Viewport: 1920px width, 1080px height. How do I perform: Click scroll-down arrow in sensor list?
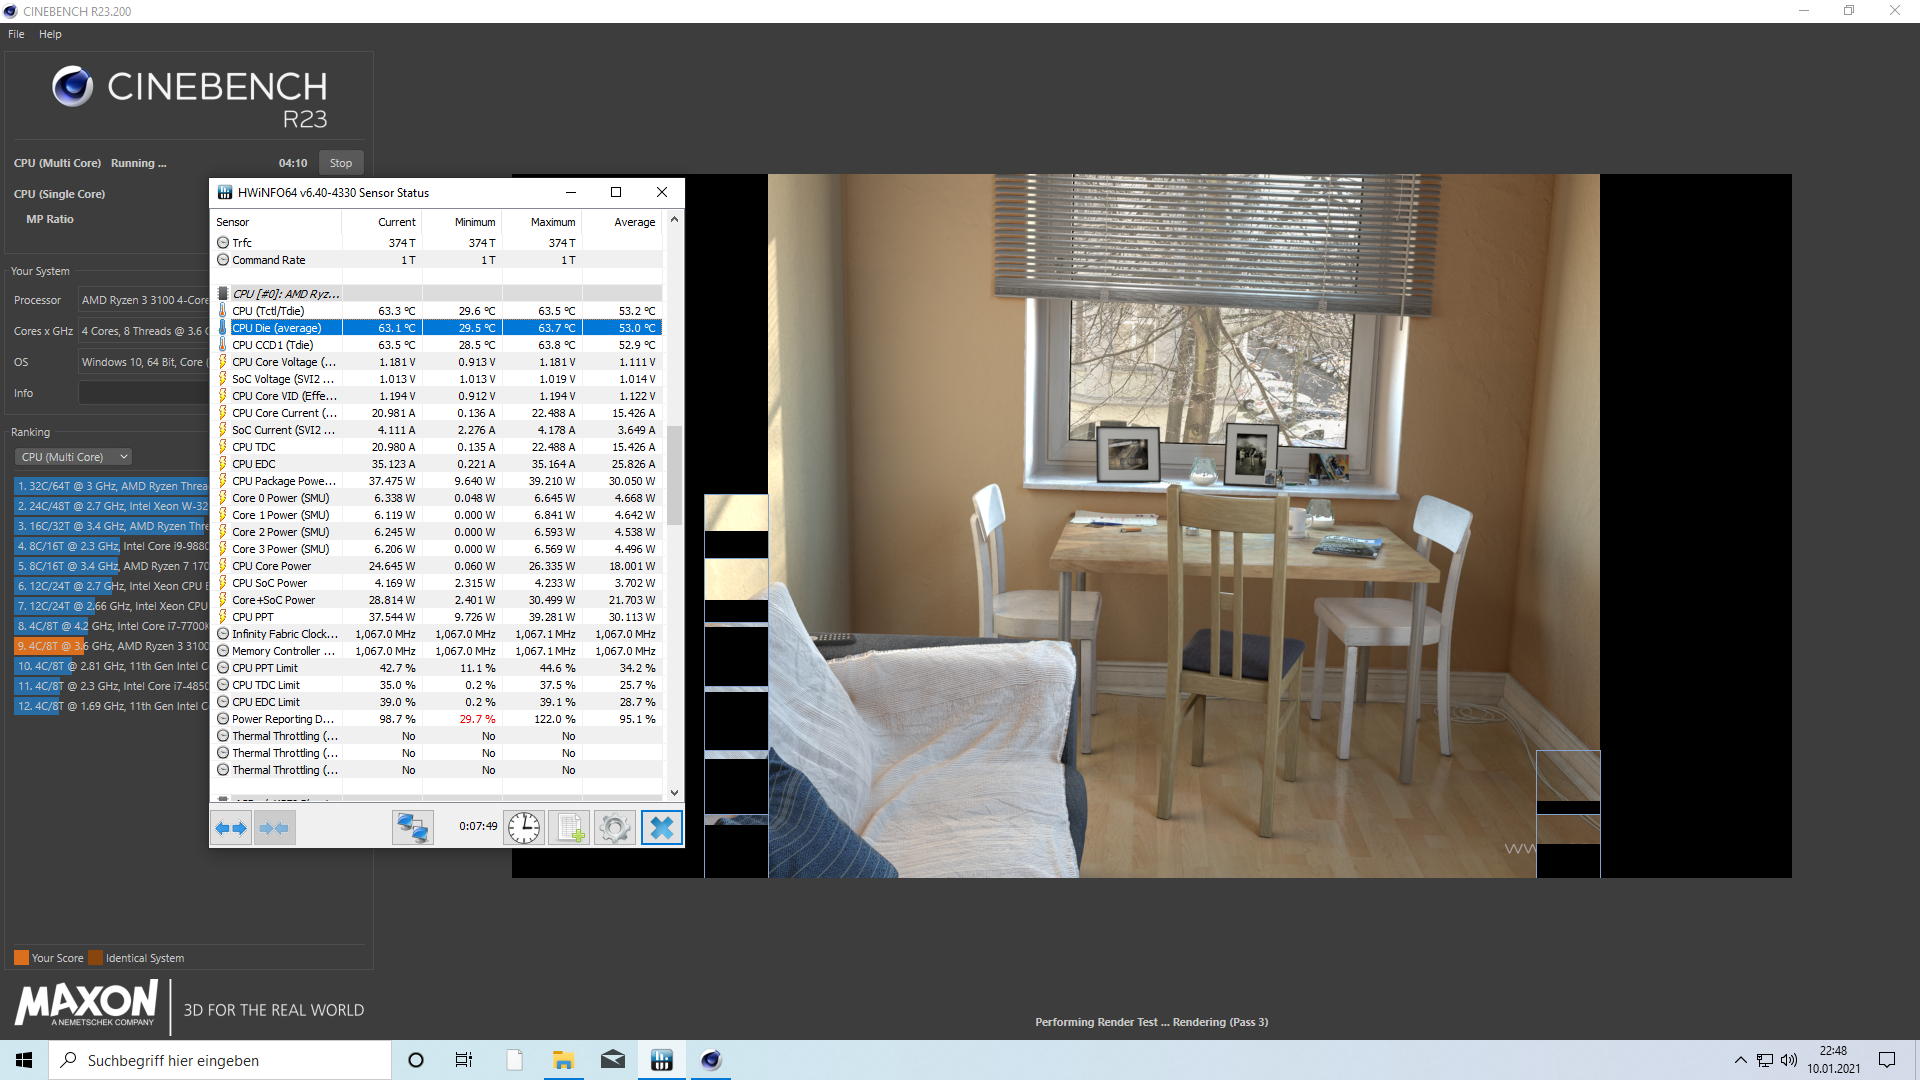pyautogui.click(x=674, y=792)
